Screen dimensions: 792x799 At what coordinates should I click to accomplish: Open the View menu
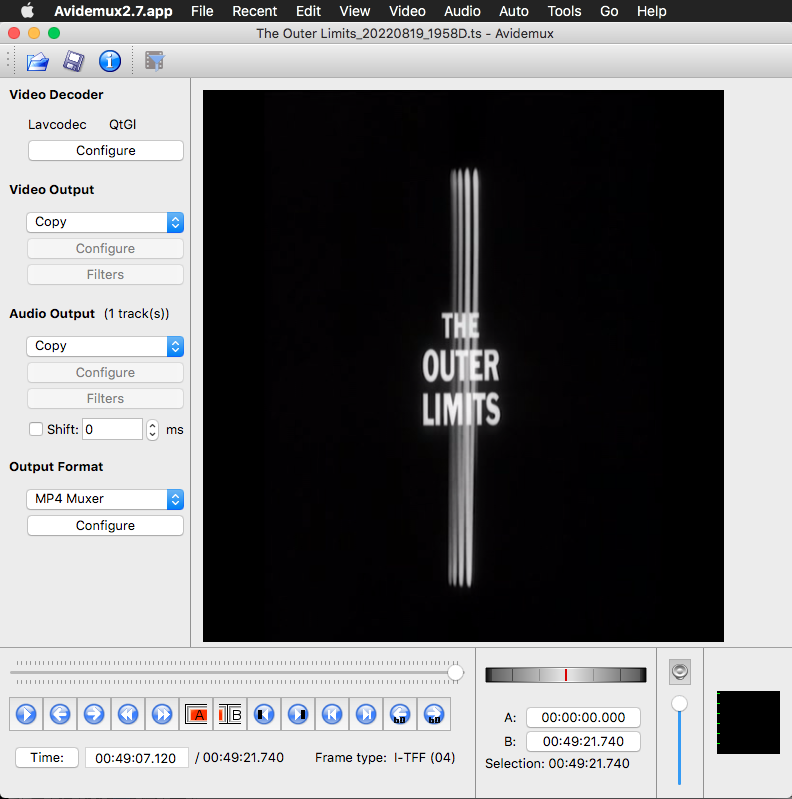coord(355,11)
